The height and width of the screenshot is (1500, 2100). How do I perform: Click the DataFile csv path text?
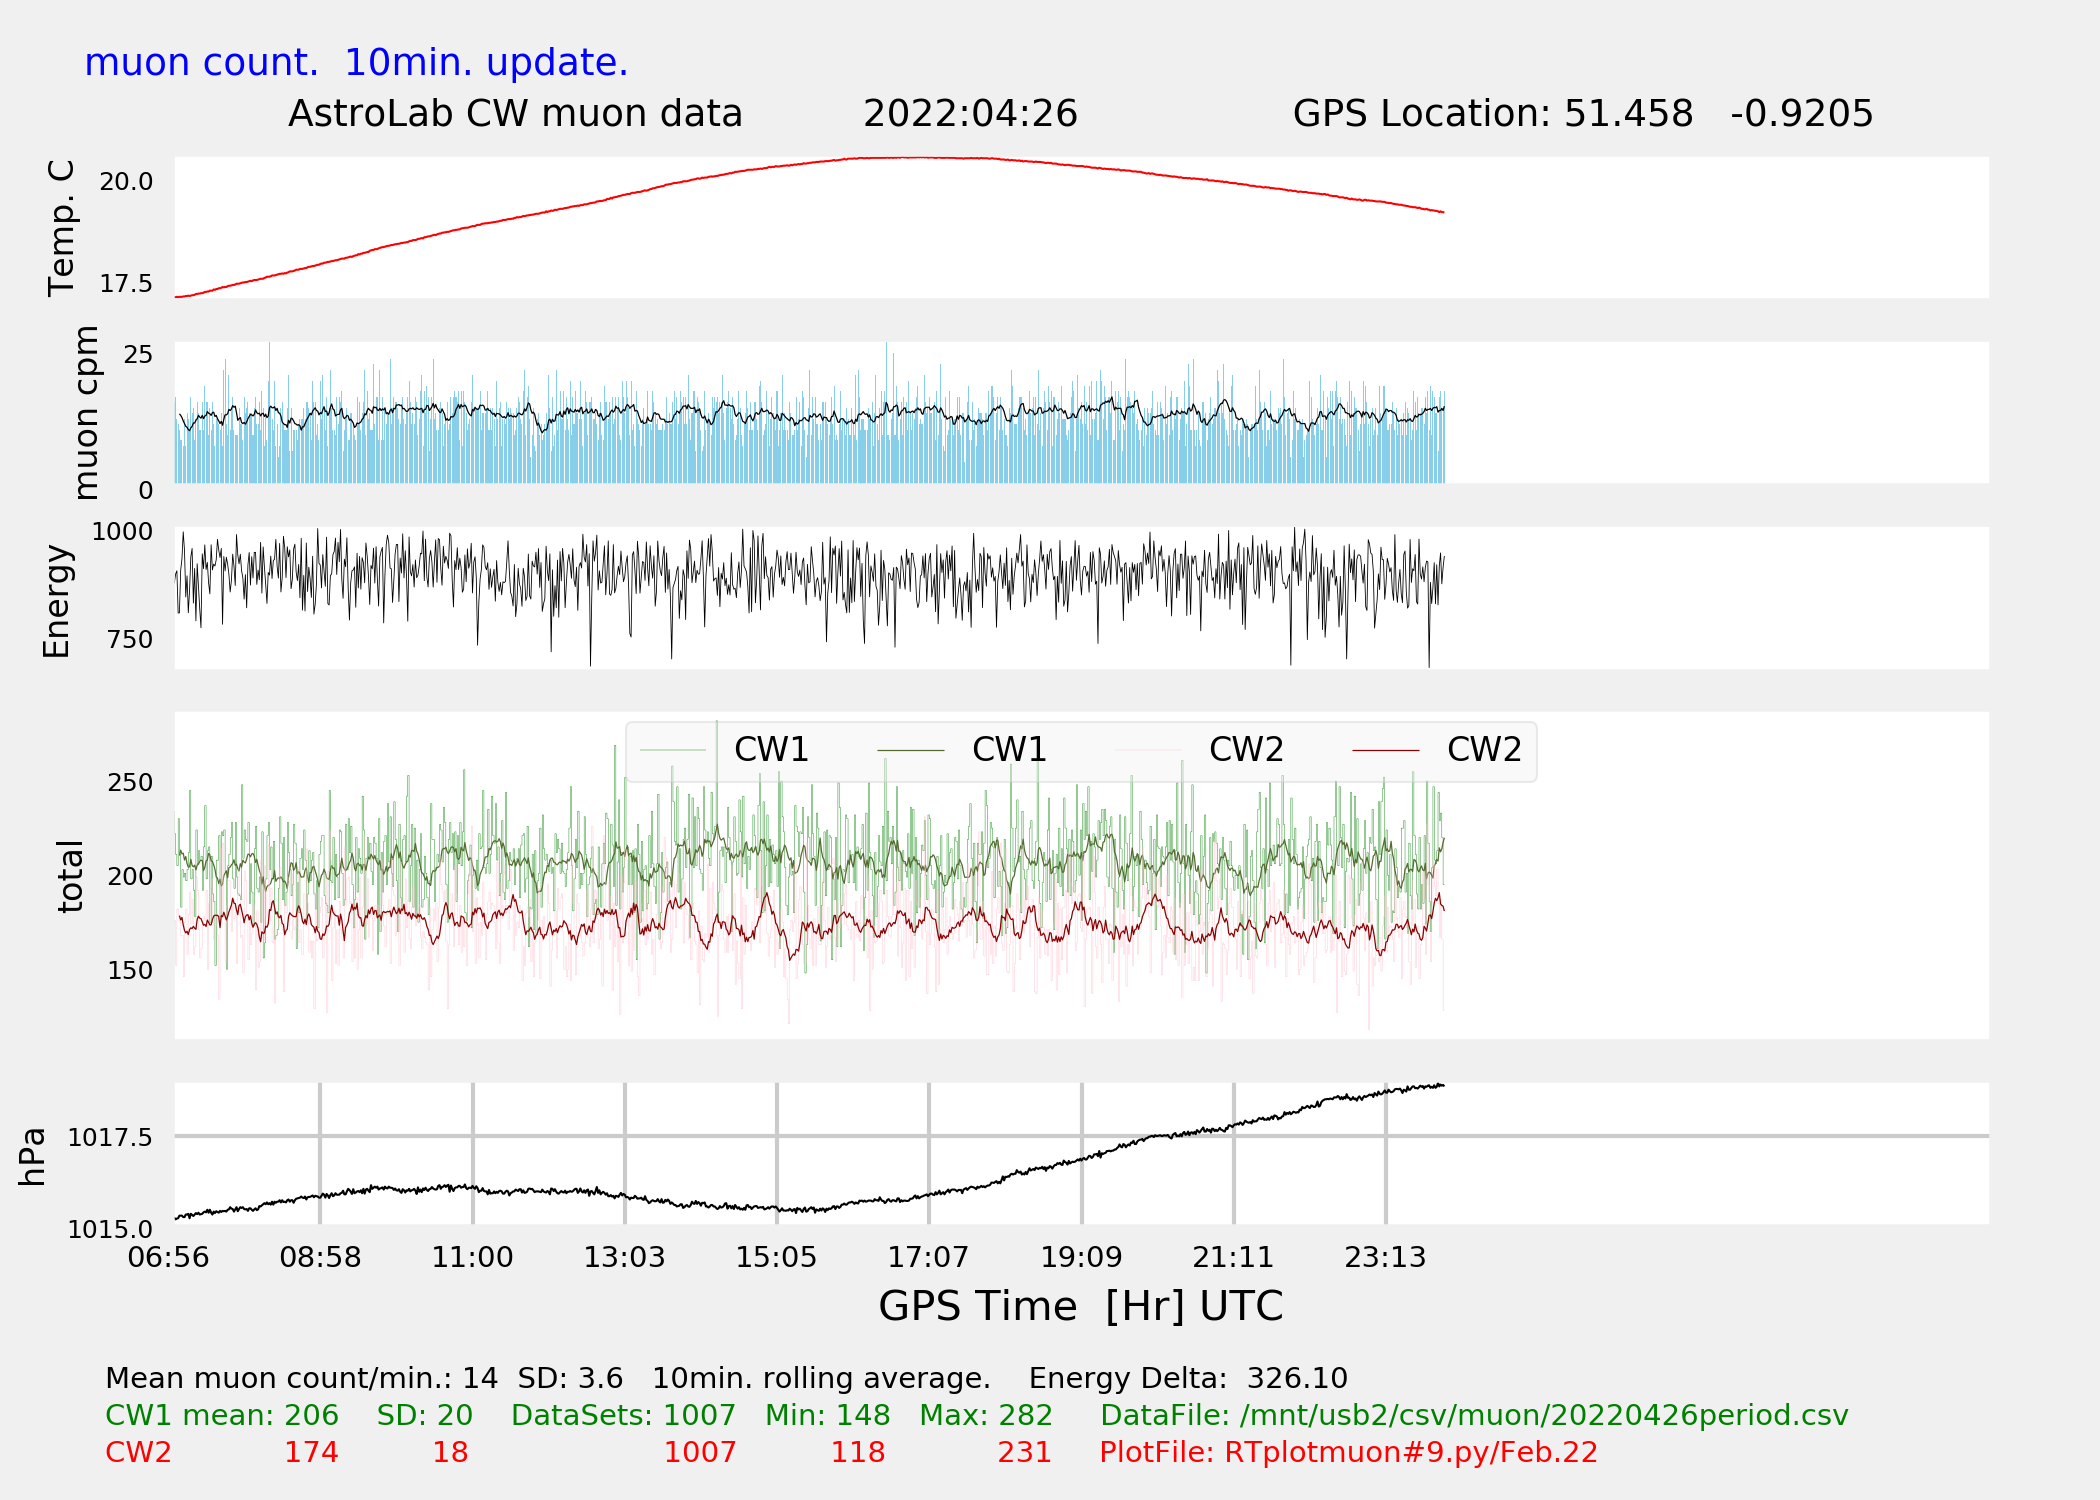point(1474,1416)
